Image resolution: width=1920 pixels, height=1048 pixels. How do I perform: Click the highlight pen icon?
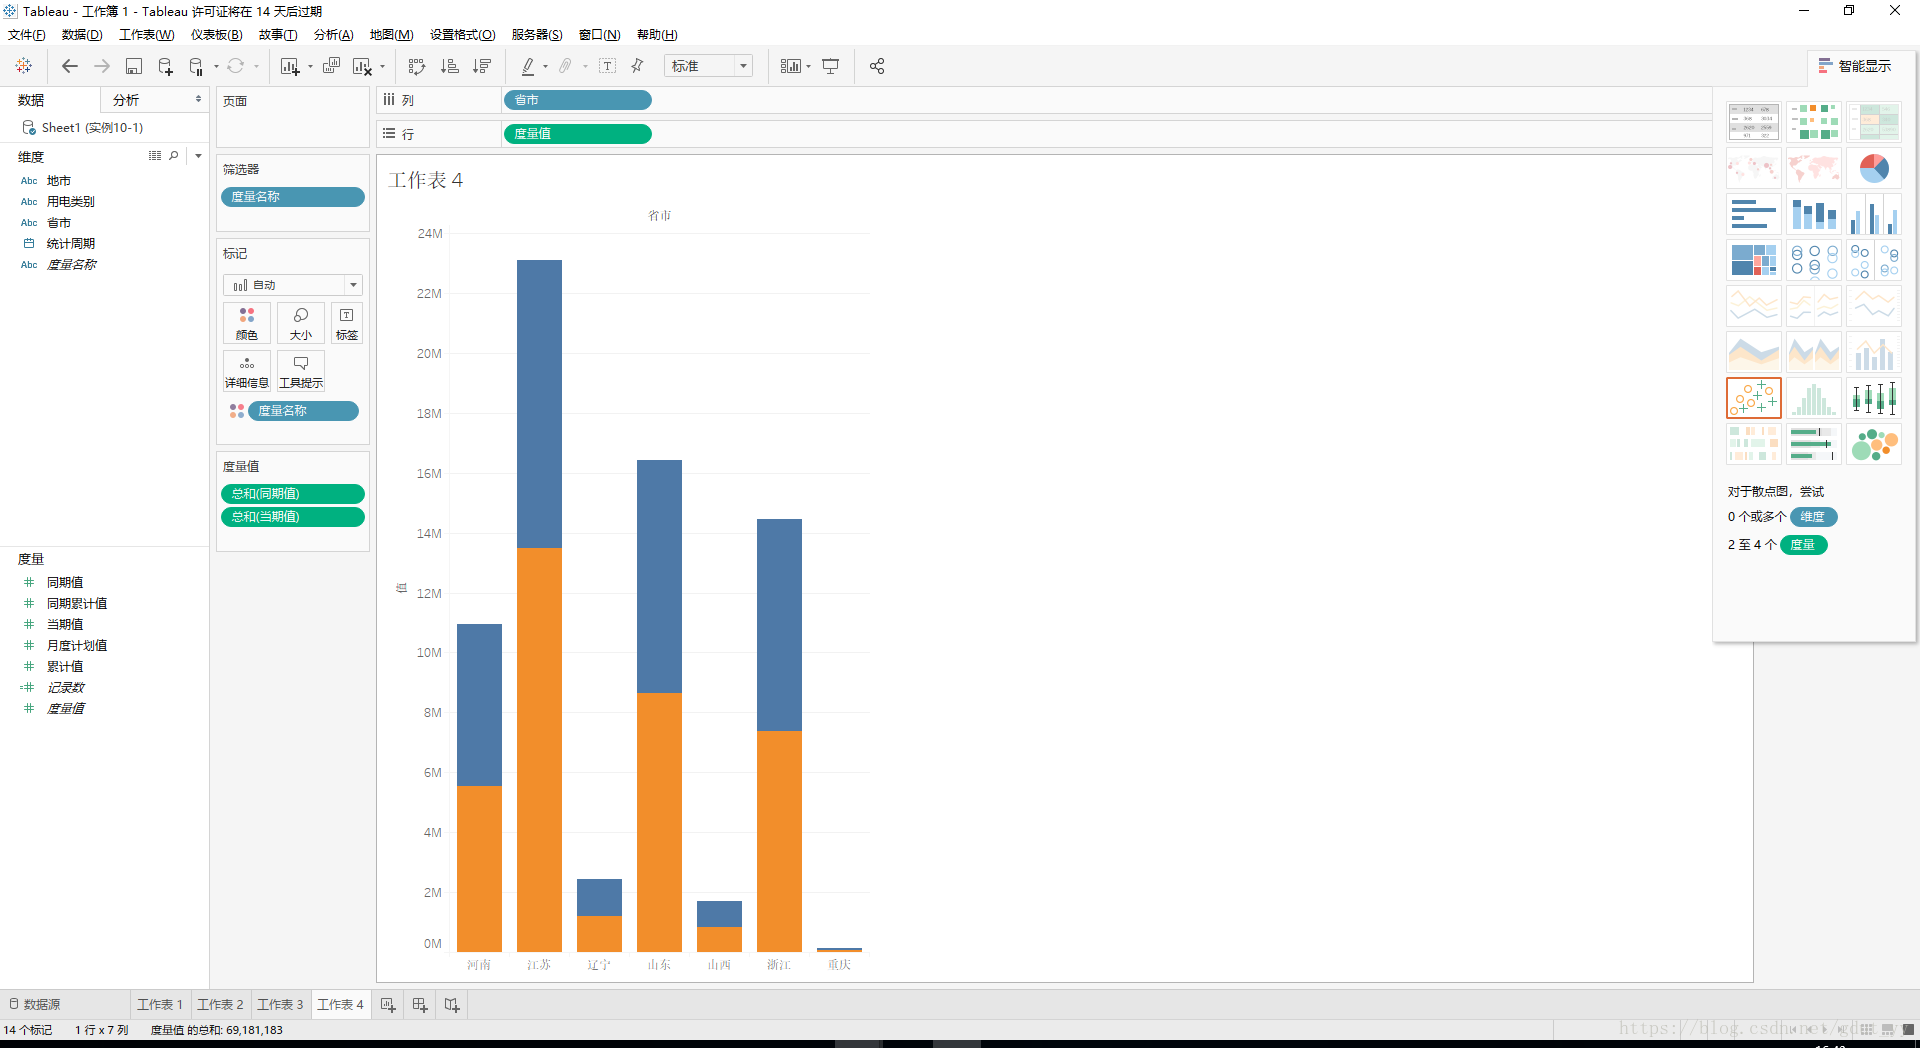(528, 66)
